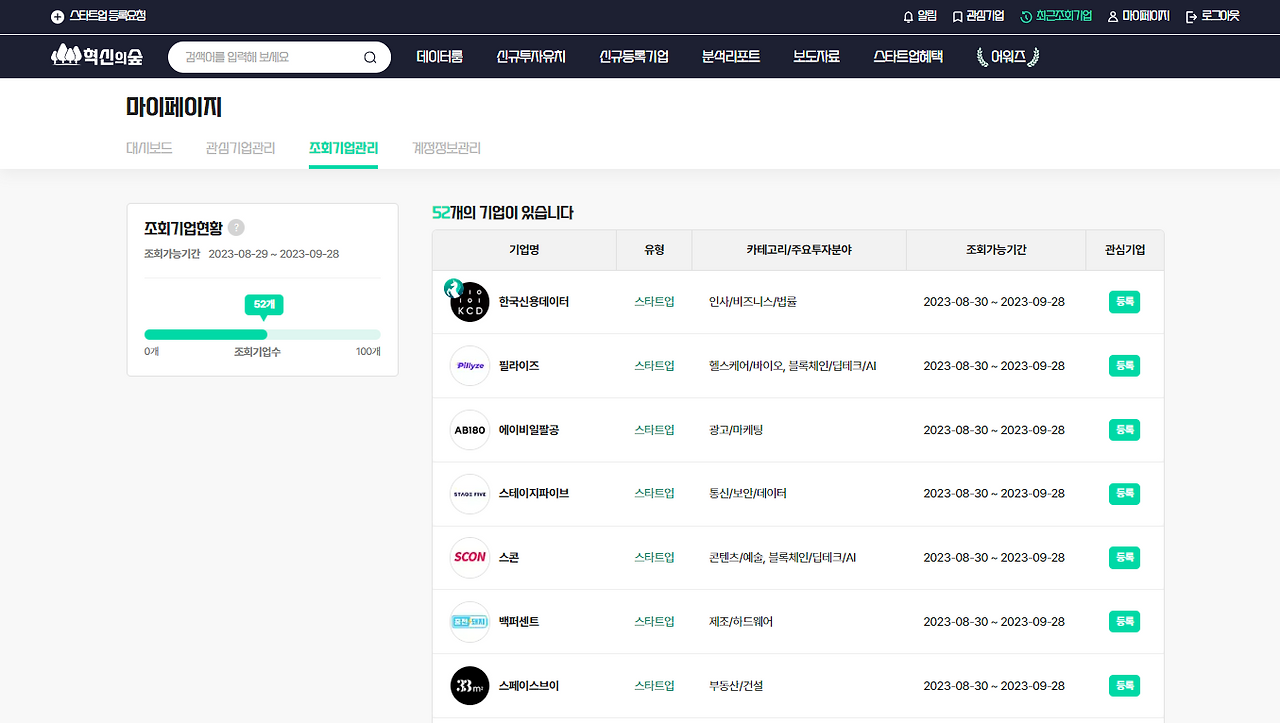
Task: Open the 스타트업혜택 menu
Action: [x=908, y=57]
